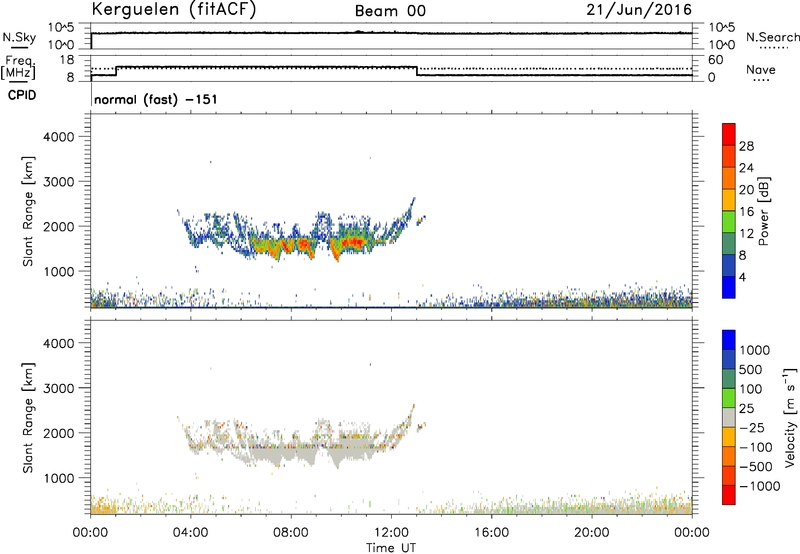The width and height of the screenshot is (800, 554).
Task: Click the 'N.Sky' legend label
Action: point(19,37)
